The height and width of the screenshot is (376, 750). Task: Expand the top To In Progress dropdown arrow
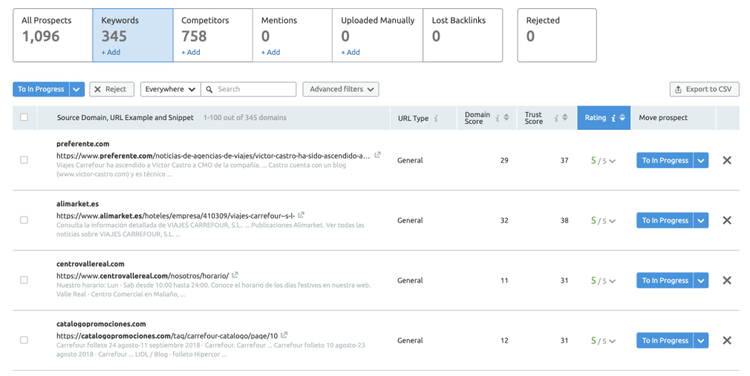coord(77,89)
